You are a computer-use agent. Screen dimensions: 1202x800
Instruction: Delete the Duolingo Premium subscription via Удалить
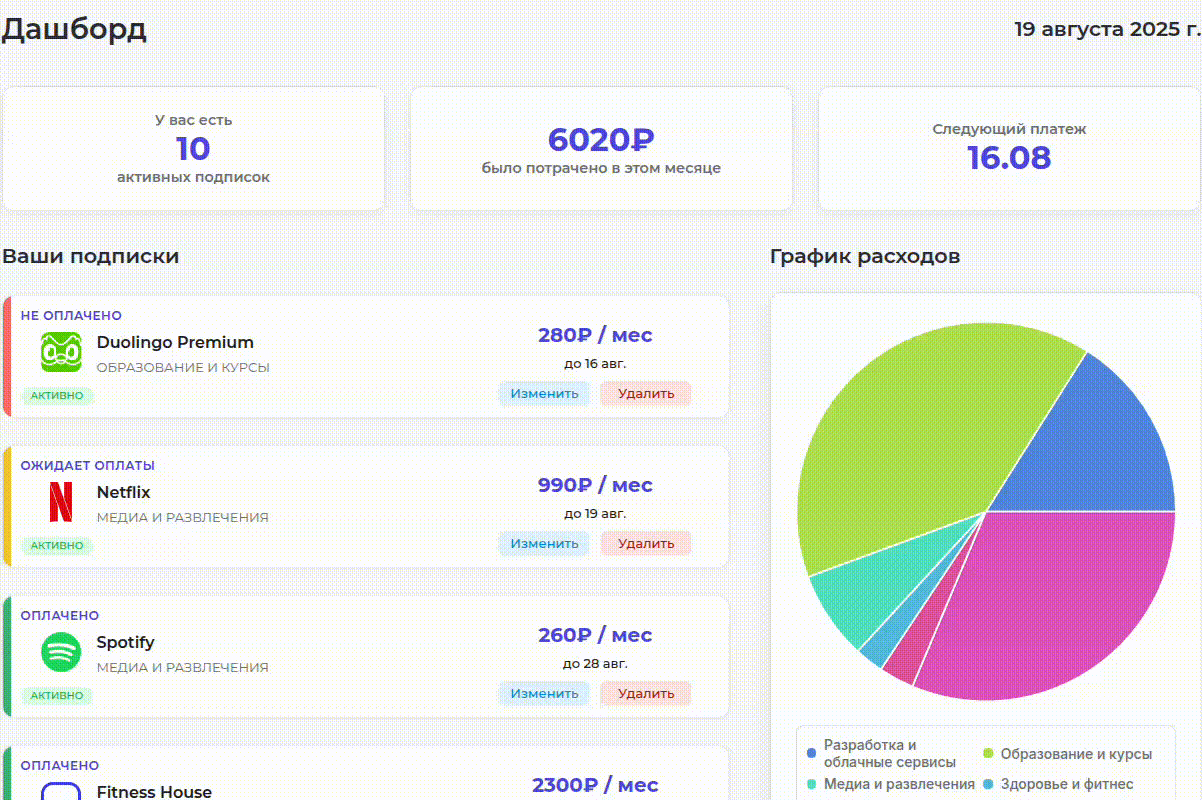click(x=646, y=393)
